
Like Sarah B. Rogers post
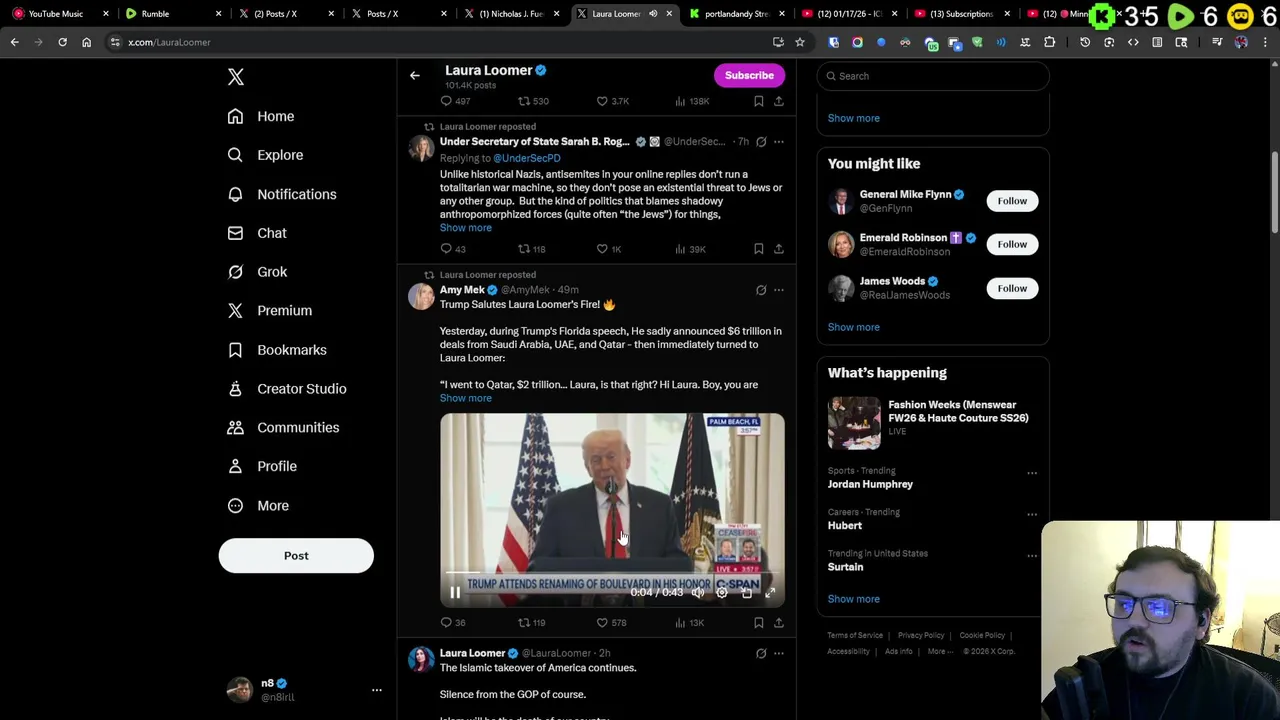pyautogui.click(x=609, y=249)
